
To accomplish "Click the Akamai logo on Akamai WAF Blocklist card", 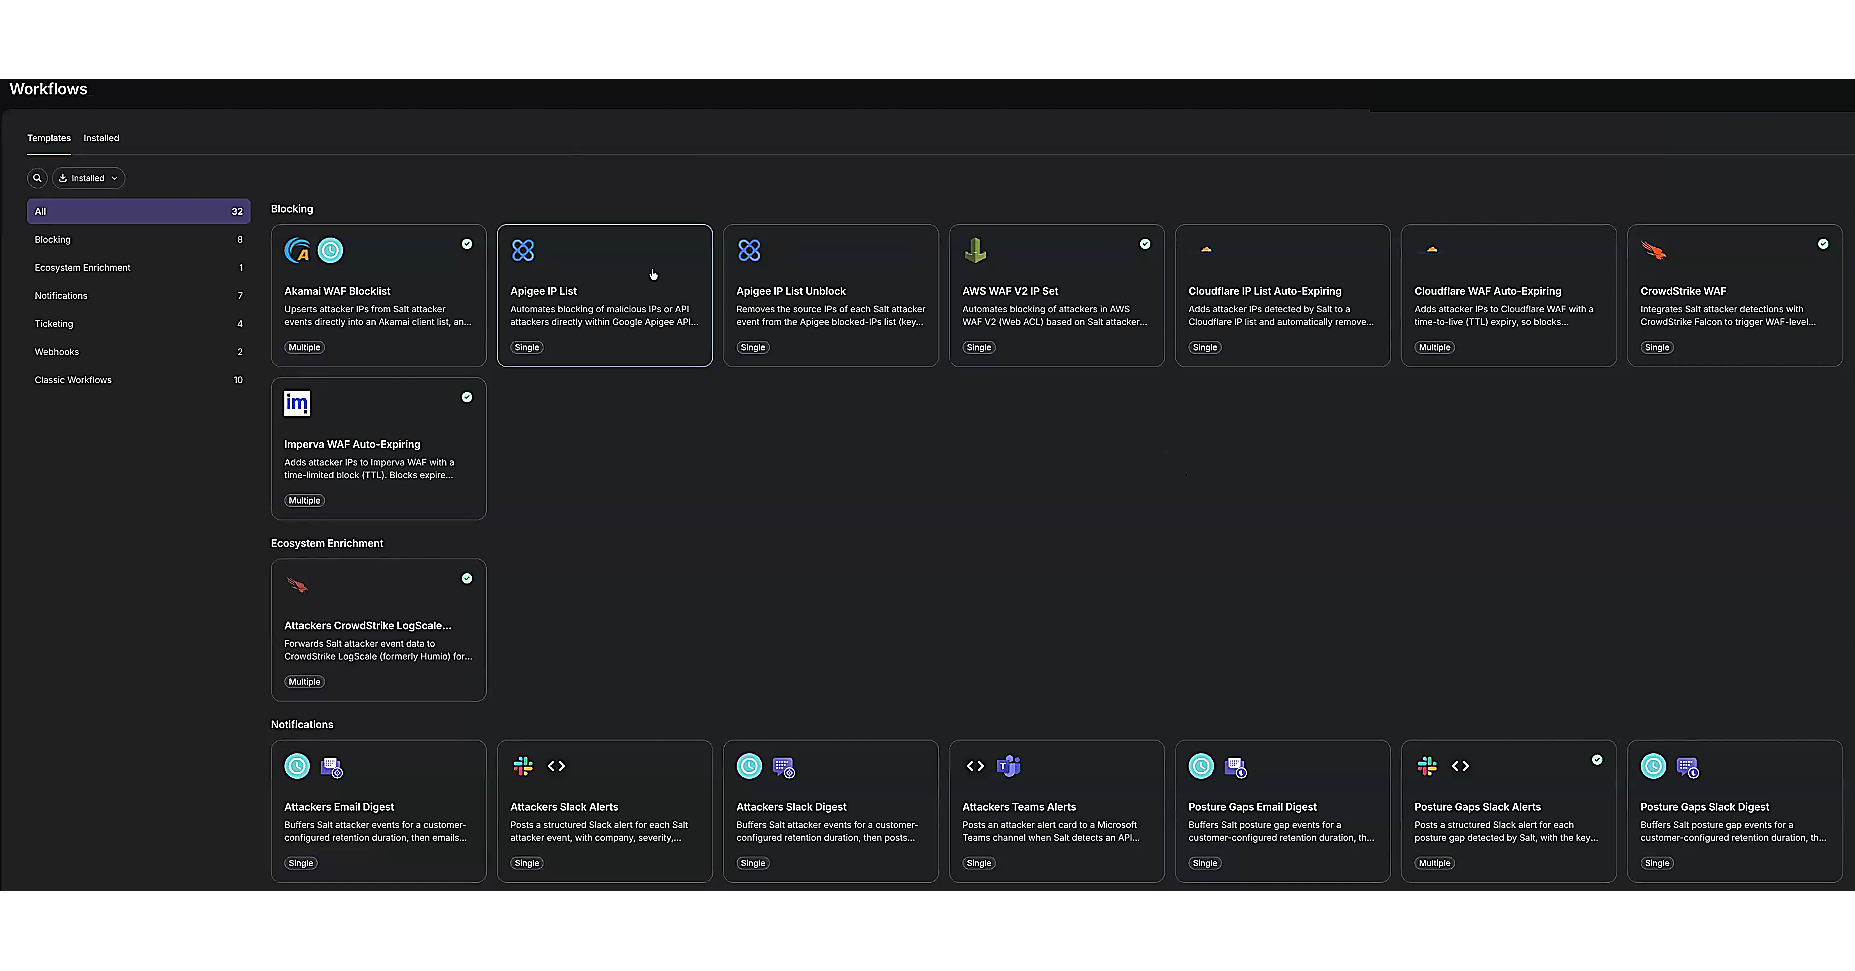I will click(x=297, y=250).
